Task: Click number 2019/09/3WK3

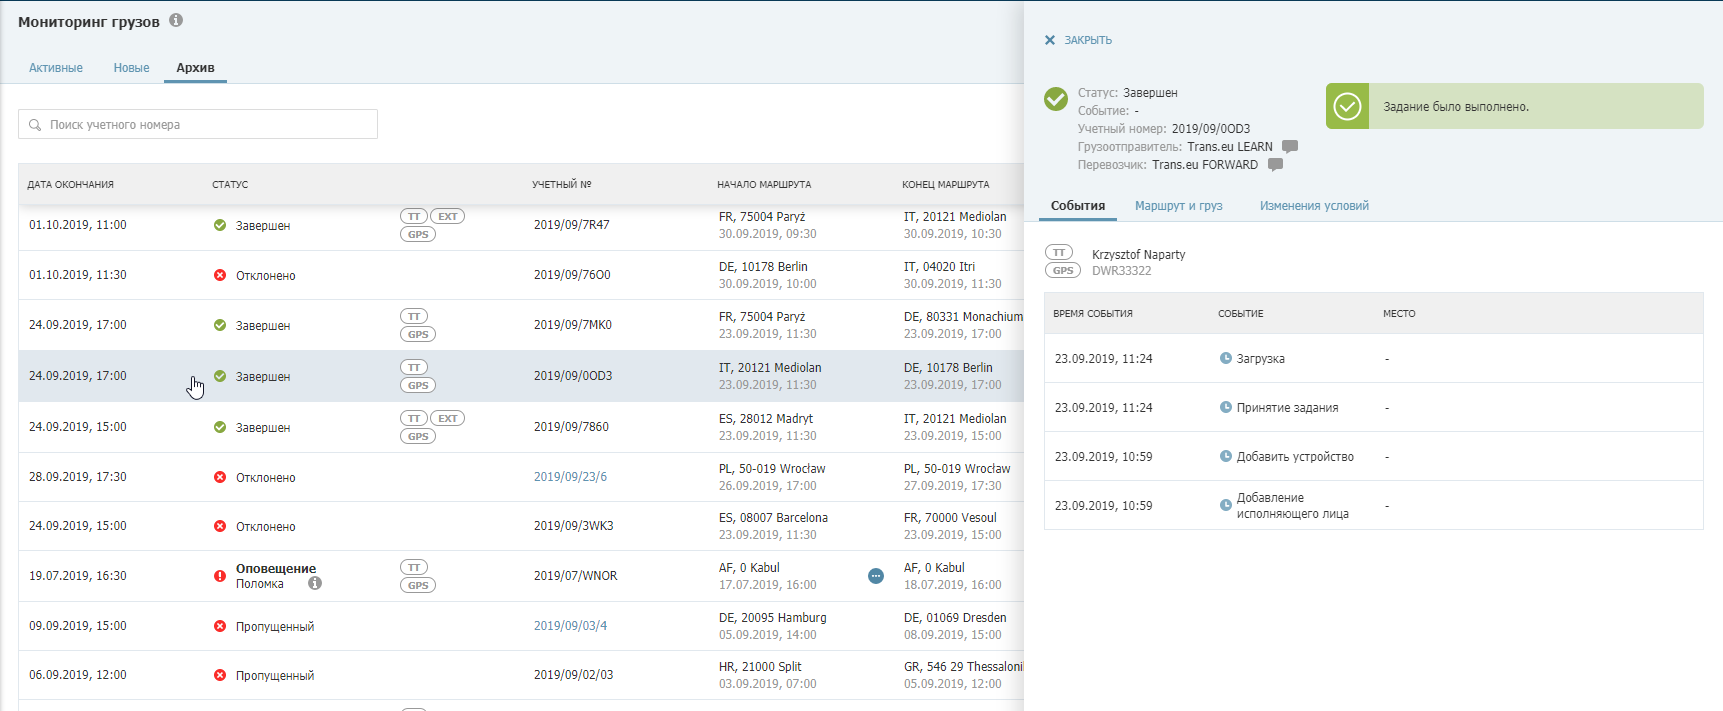Action: (574, 526)
